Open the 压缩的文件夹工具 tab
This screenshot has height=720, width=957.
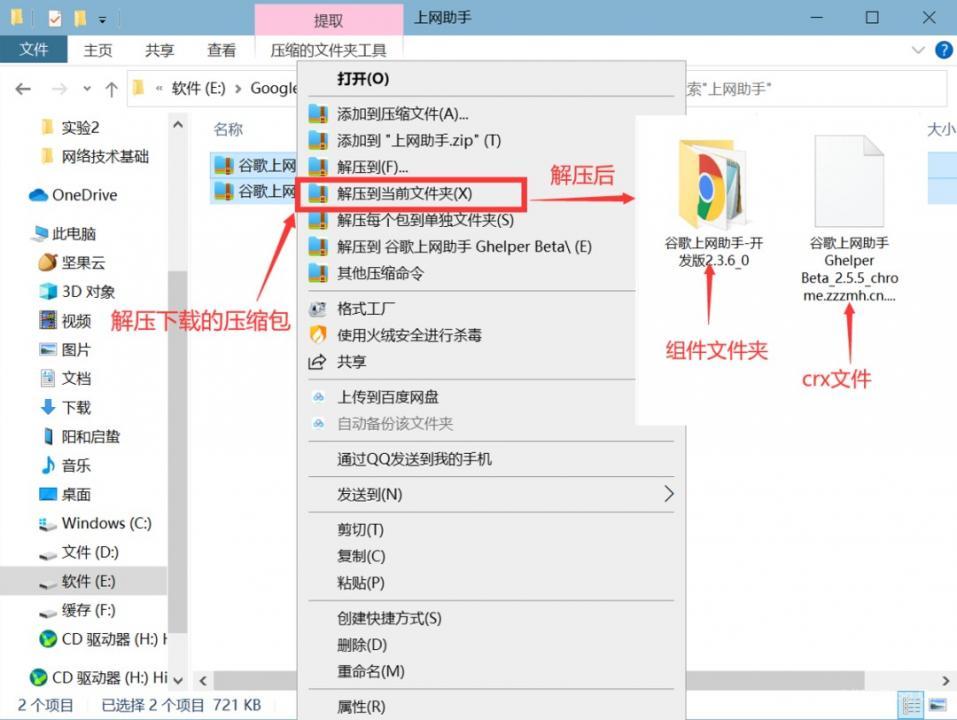[328, 50]
